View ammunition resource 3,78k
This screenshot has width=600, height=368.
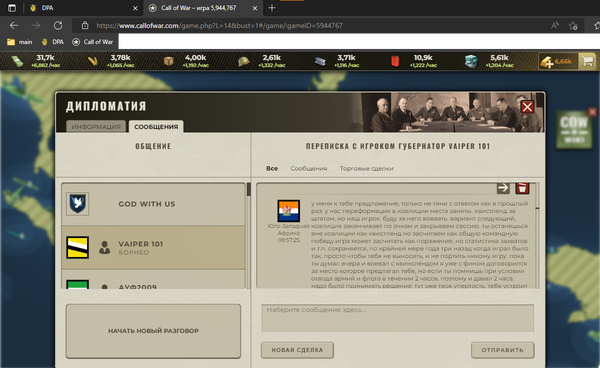111,61
